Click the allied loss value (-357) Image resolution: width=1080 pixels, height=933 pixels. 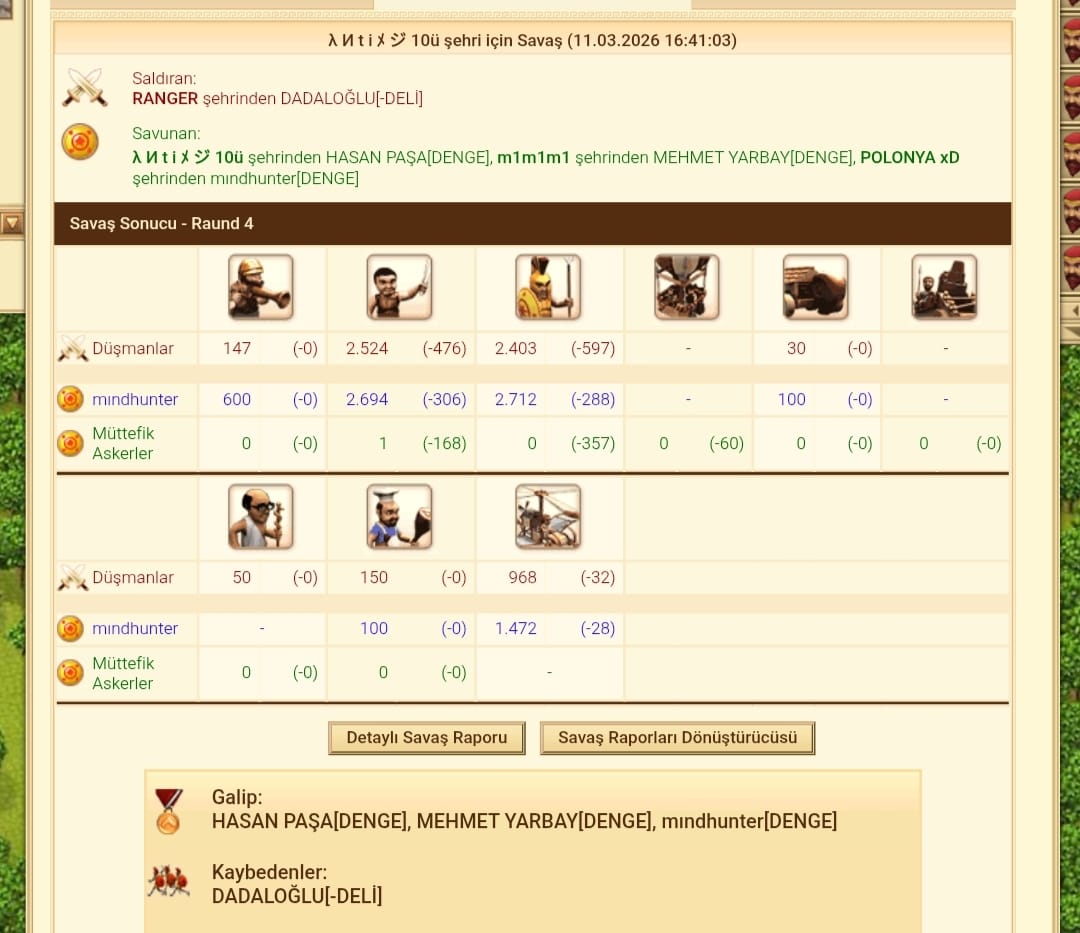(593, 443)
